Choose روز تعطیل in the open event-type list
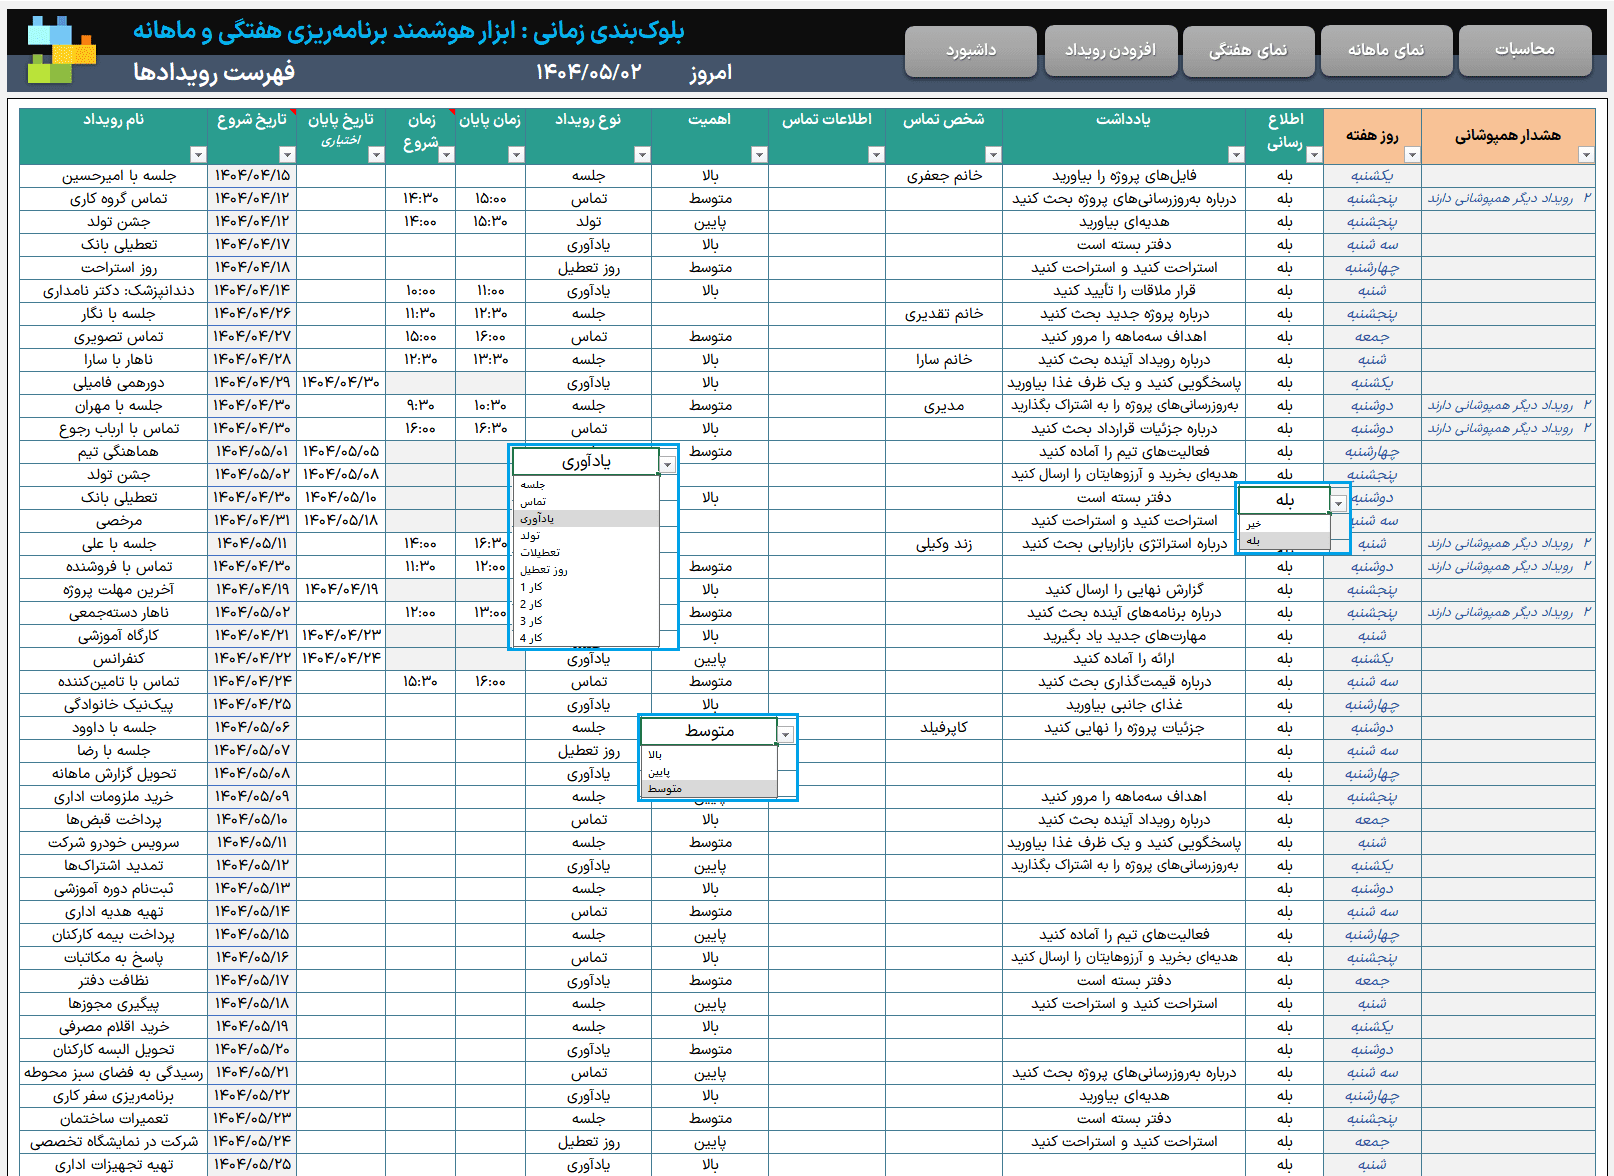This screenshot has height=1176, width=1614. [586, 570]
